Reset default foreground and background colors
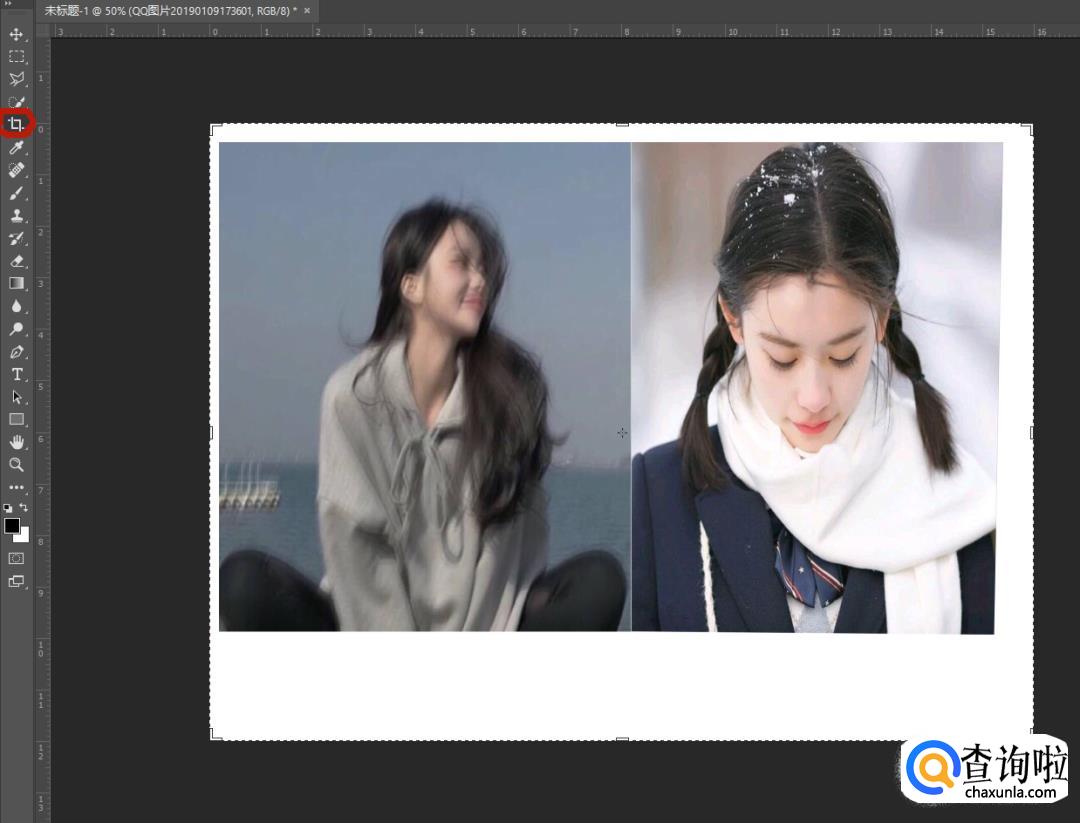The height and width of the screenshot is (823, 1080). click(8, 508)
